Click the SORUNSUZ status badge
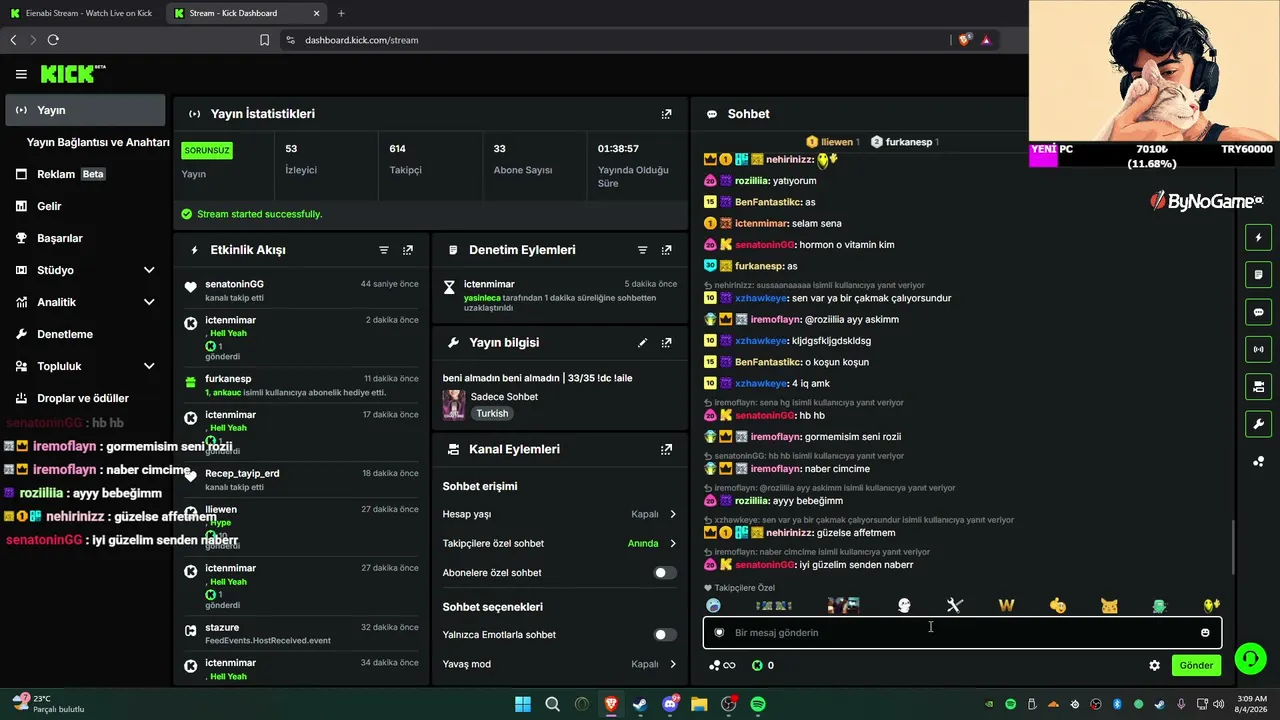Screen dimensions: 1280x720 (x=207, y=150)
